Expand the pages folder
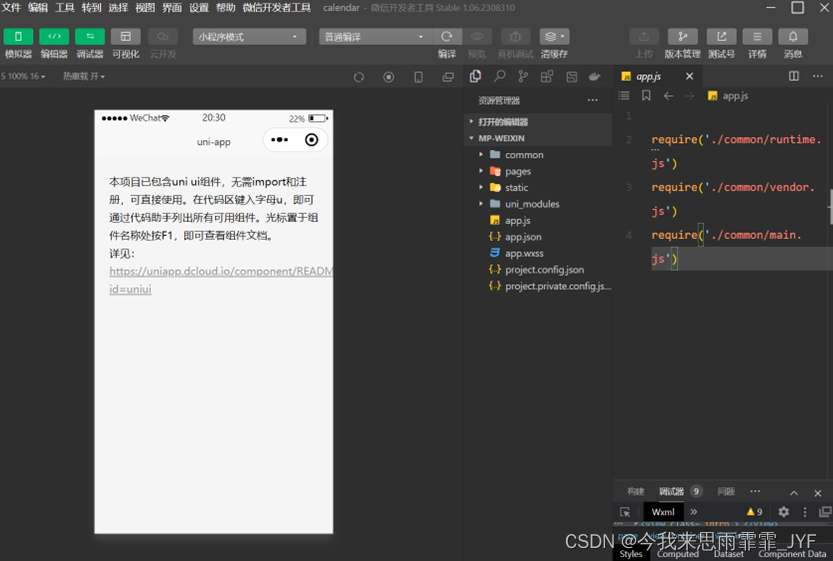833x561 pixels. tap(538, 171)
